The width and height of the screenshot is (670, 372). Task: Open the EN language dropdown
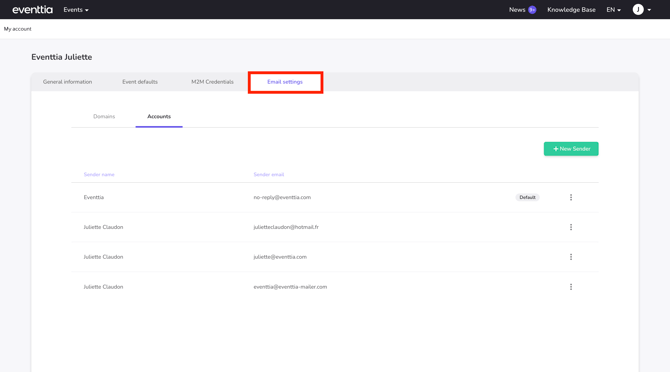(613, 9)
